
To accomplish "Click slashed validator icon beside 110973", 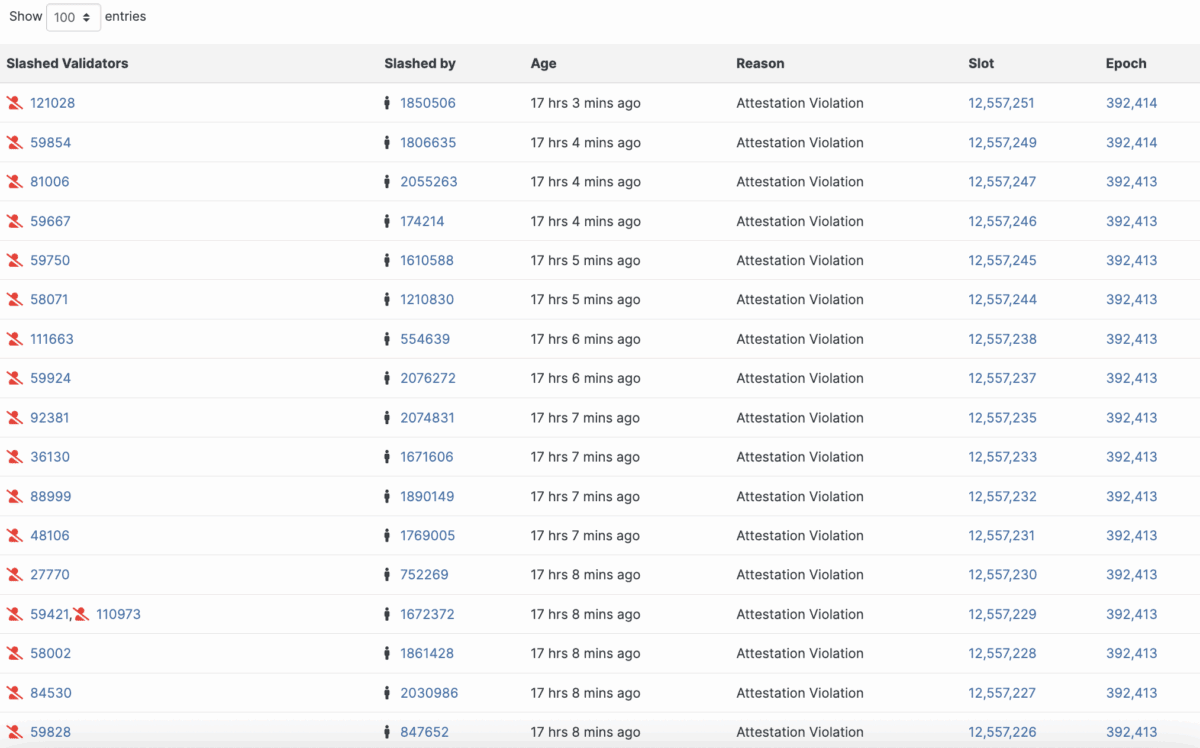I will coord(81,614).
